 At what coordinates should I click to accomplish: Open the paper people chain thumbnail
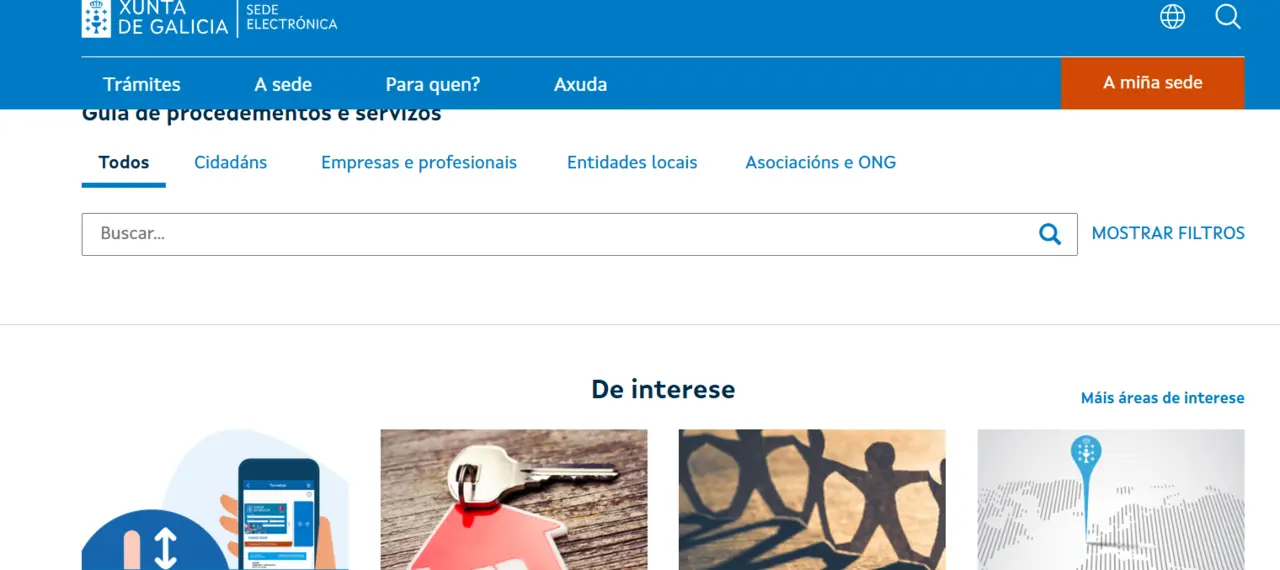click(812, 500)
